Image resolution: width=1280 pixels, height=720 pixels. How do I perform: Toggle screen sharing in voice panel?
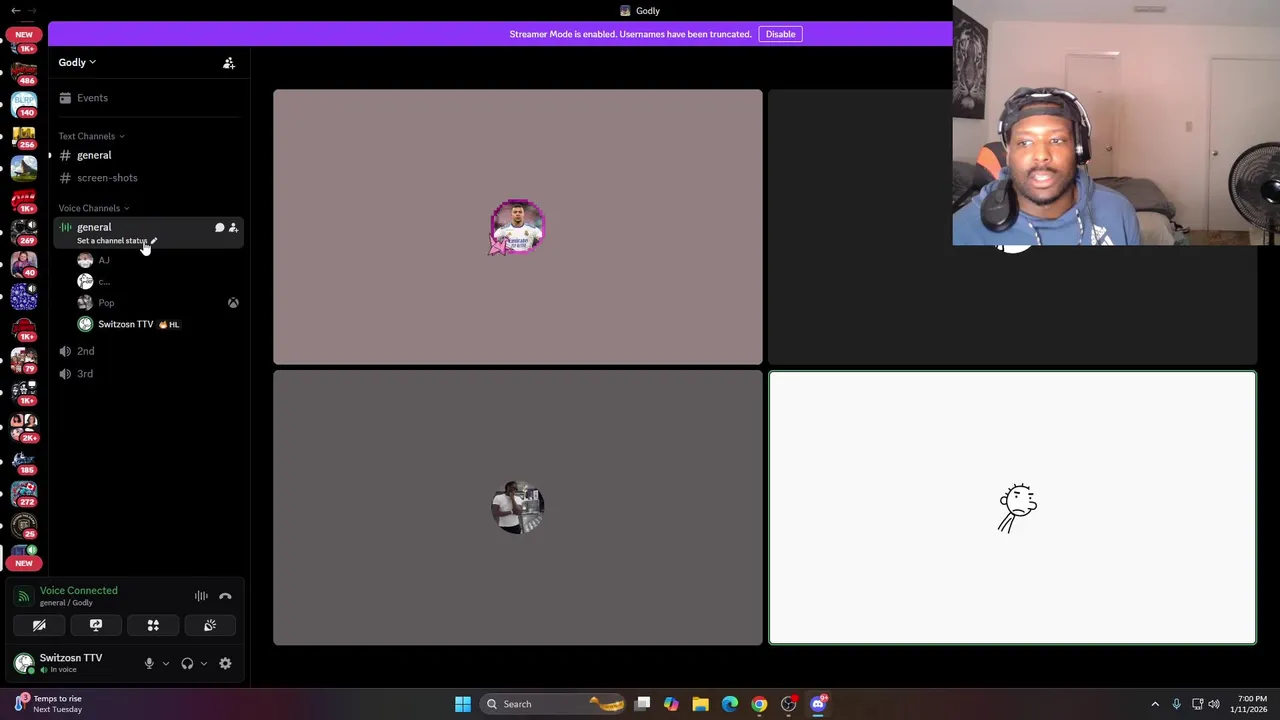(x=96, y=625)
